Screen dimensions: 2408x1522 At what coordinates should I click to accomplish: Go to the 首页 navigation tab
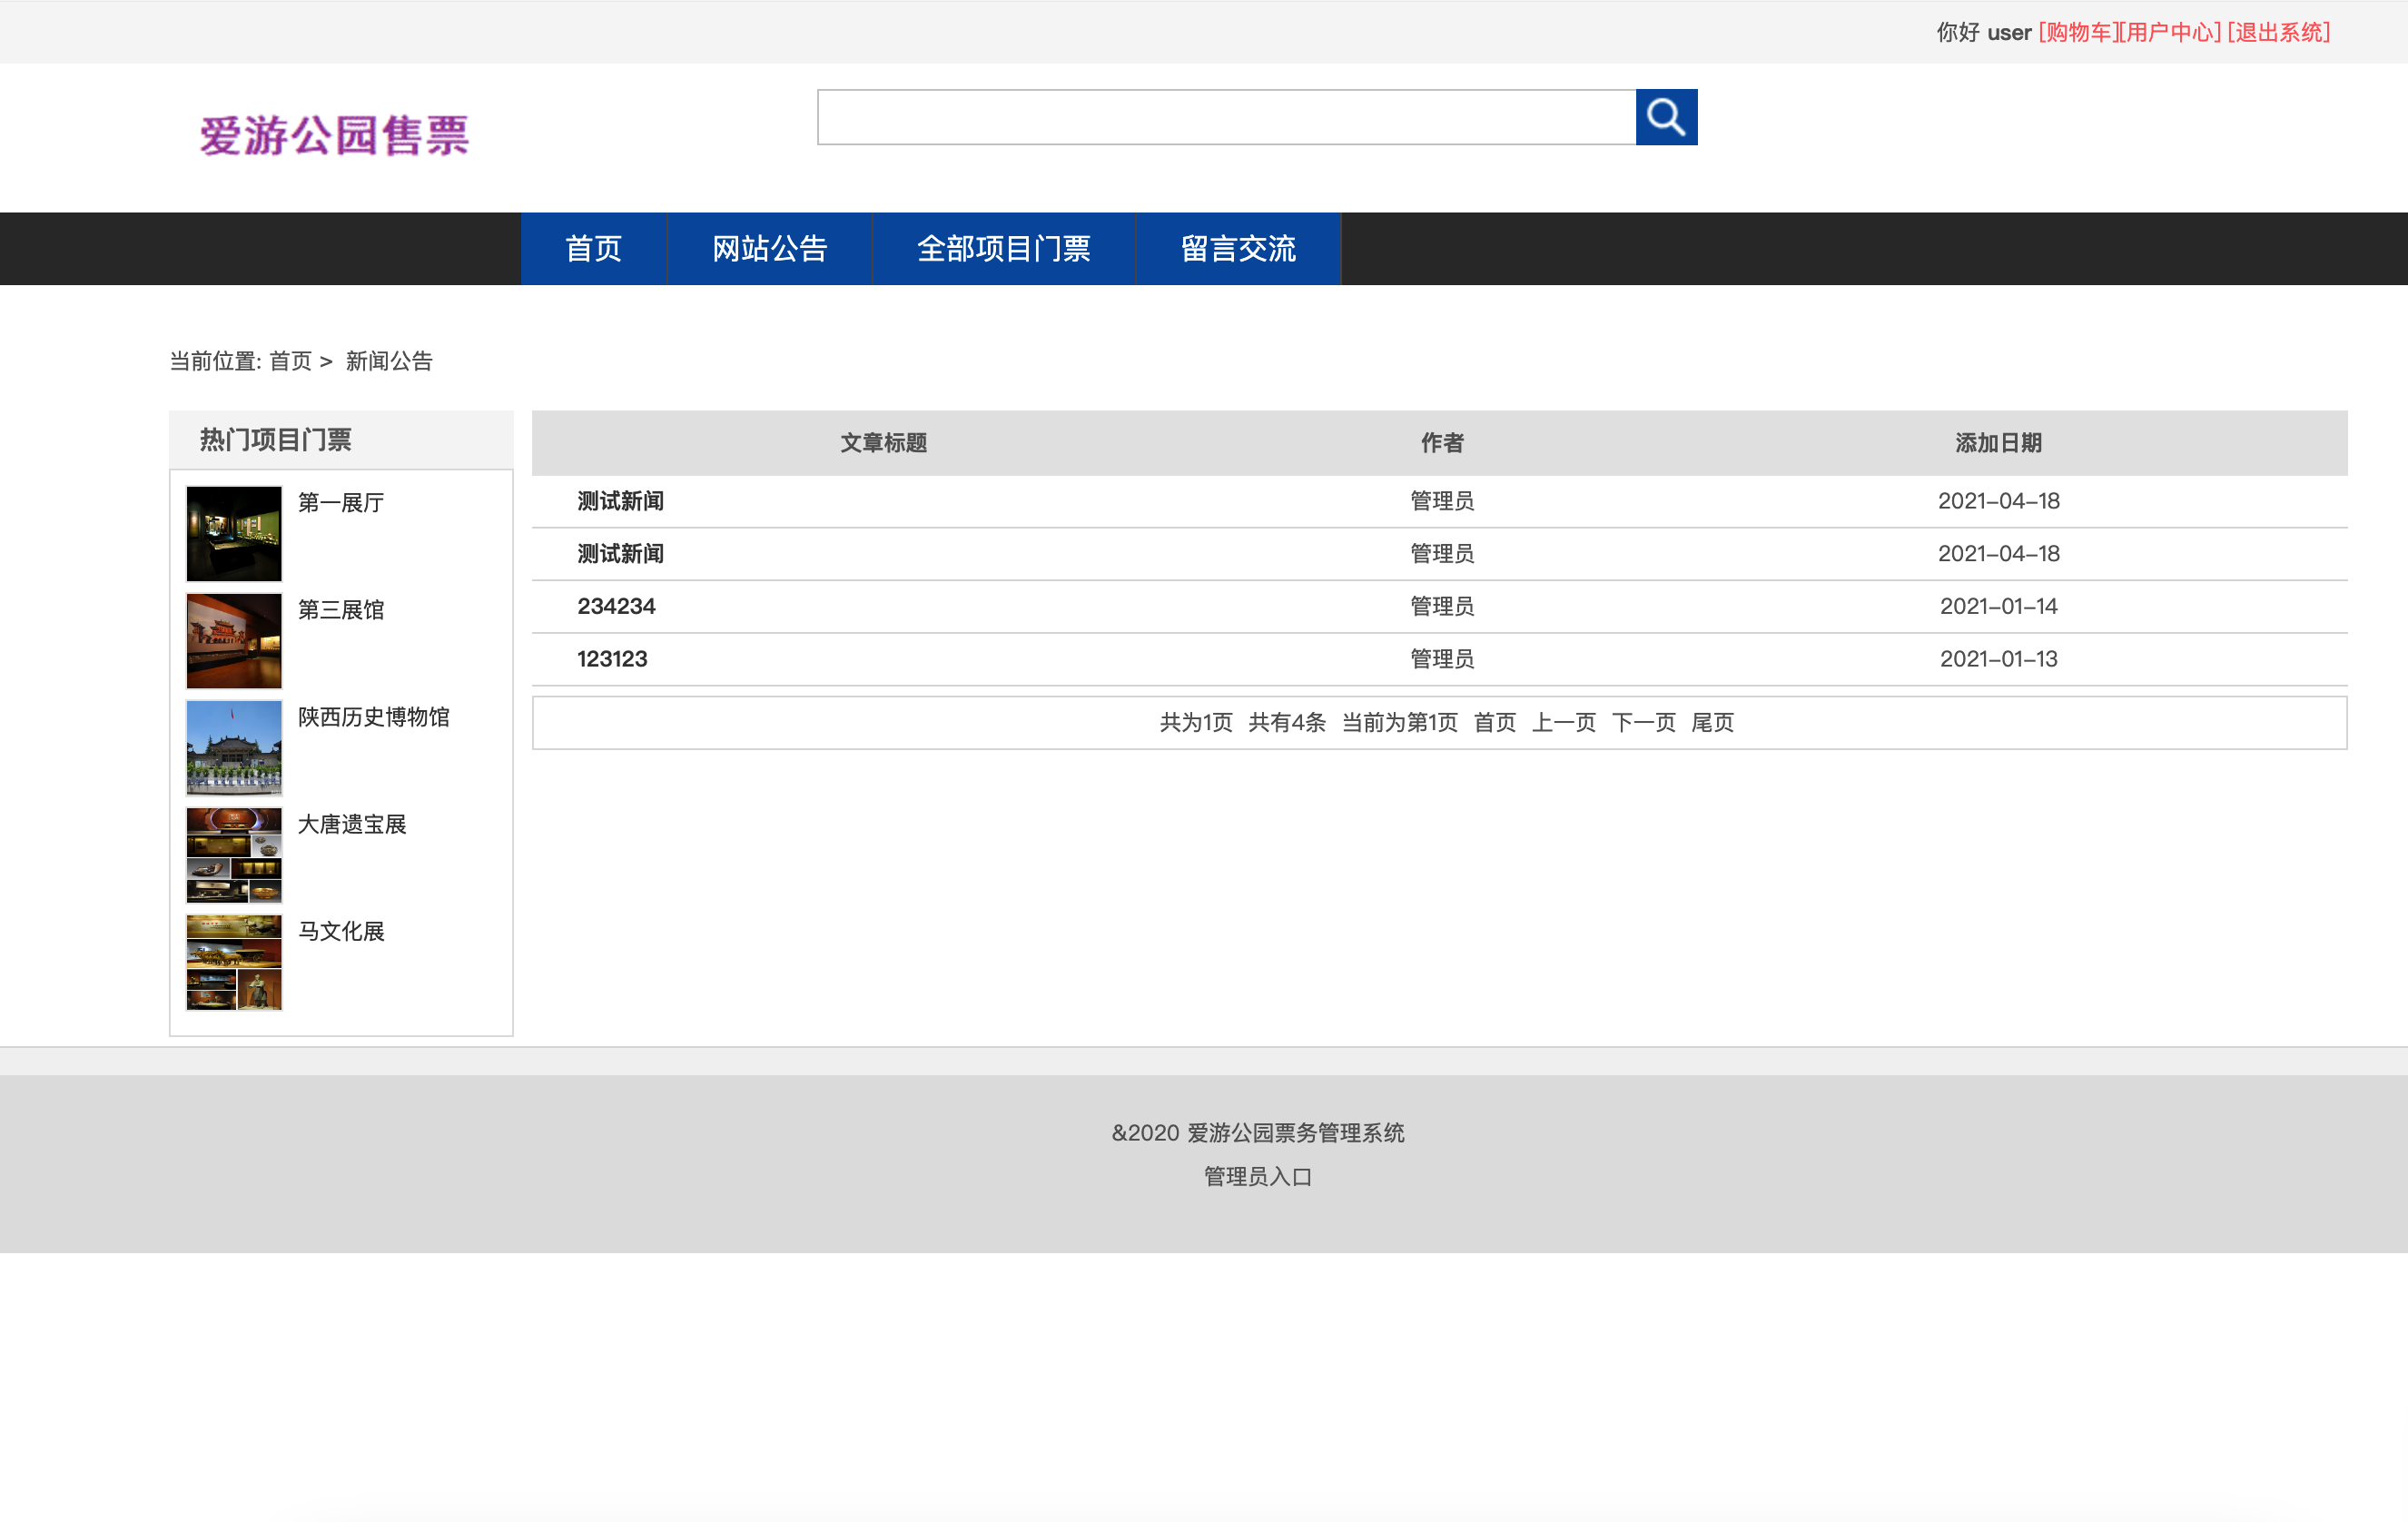[x=593, y=248]
